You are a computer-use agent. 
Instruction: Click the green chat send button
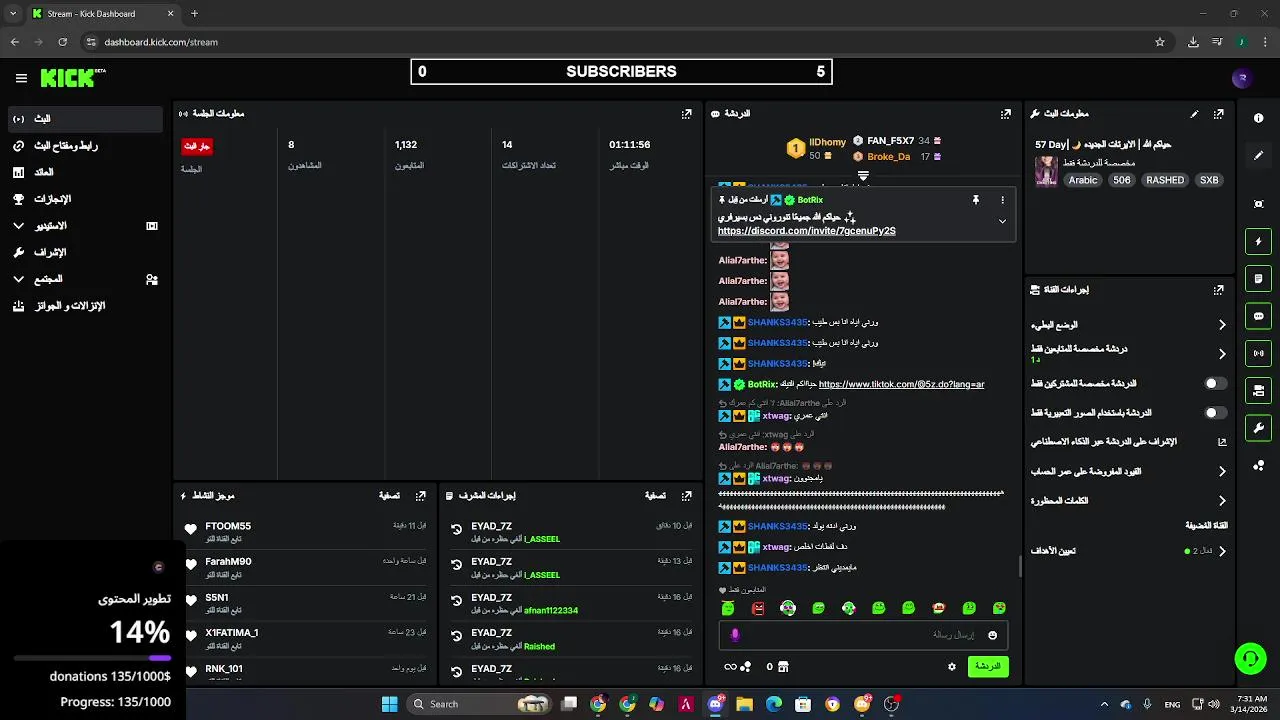pos(988,666)
